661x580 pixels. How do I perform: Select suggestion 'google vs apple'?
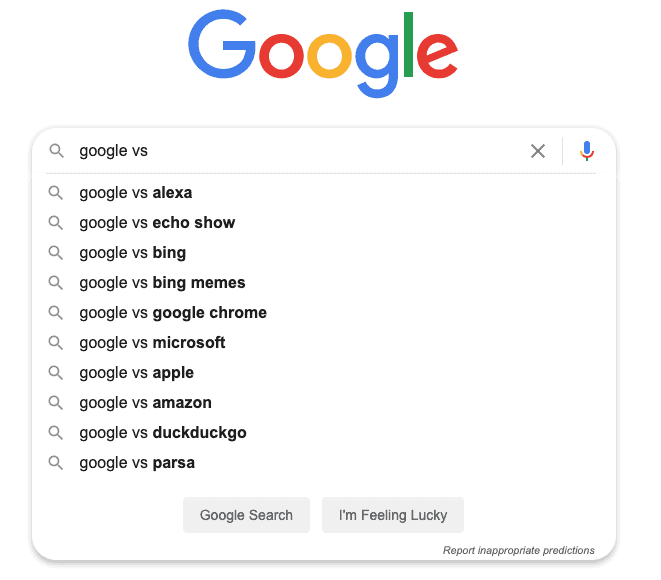point(324,373)
